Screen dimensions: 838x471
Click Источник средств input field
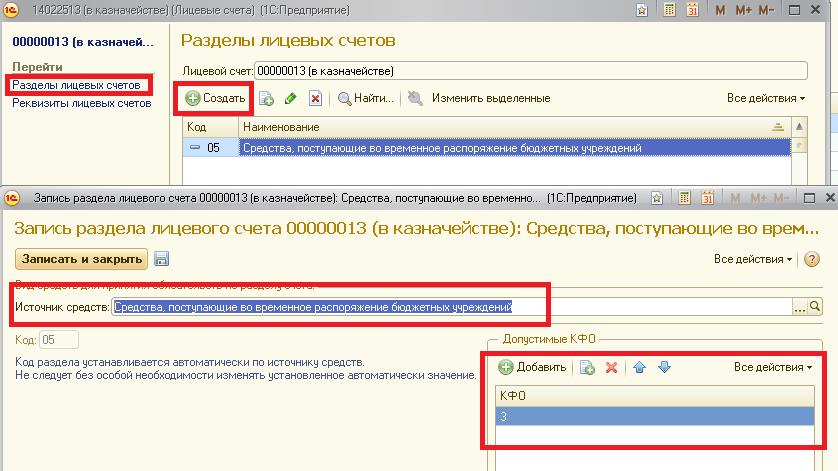tap(451, 307)
